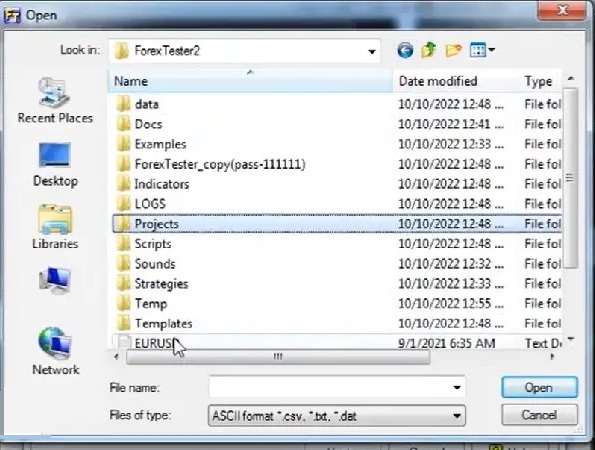Click the vertical scrollbar thumb

pos(570,178)
